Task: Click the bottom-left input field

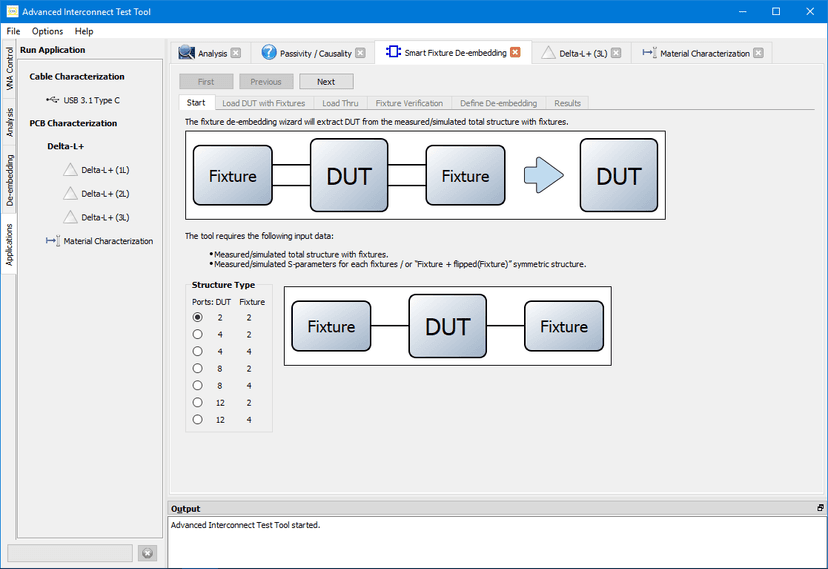Action: (x=70, y=553)
